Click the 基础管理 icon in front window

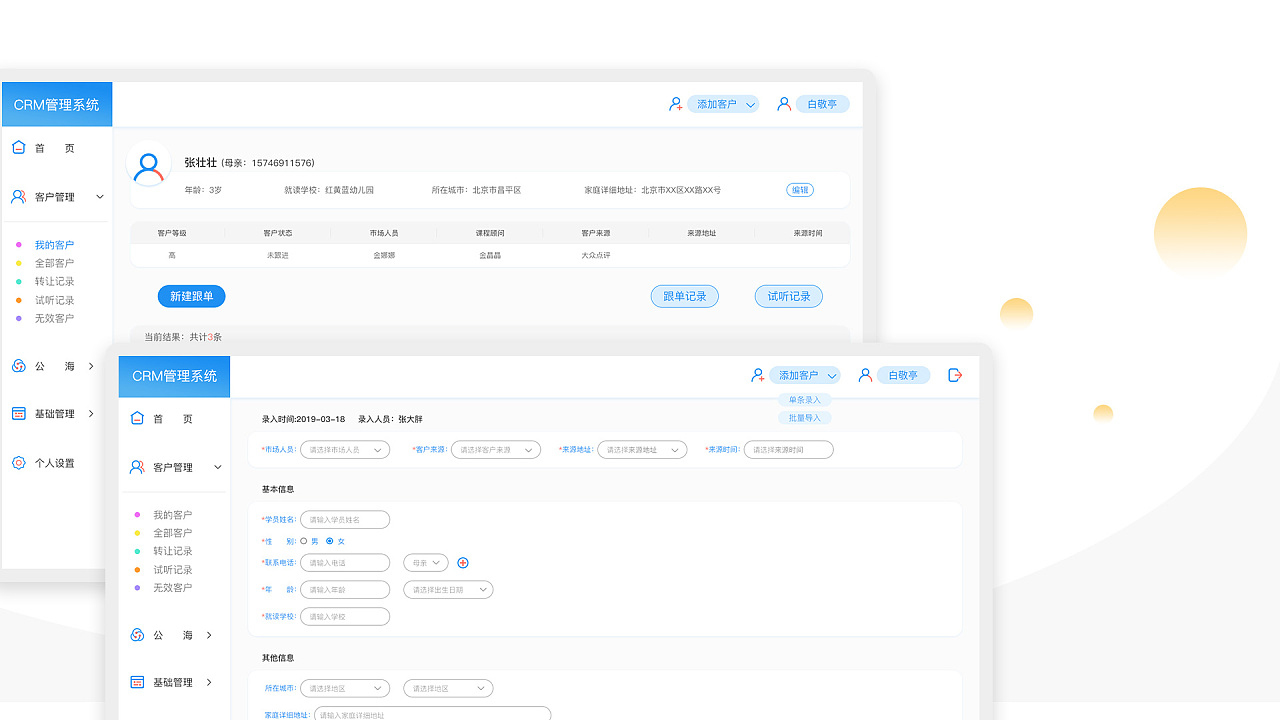[x=137, y=682]
